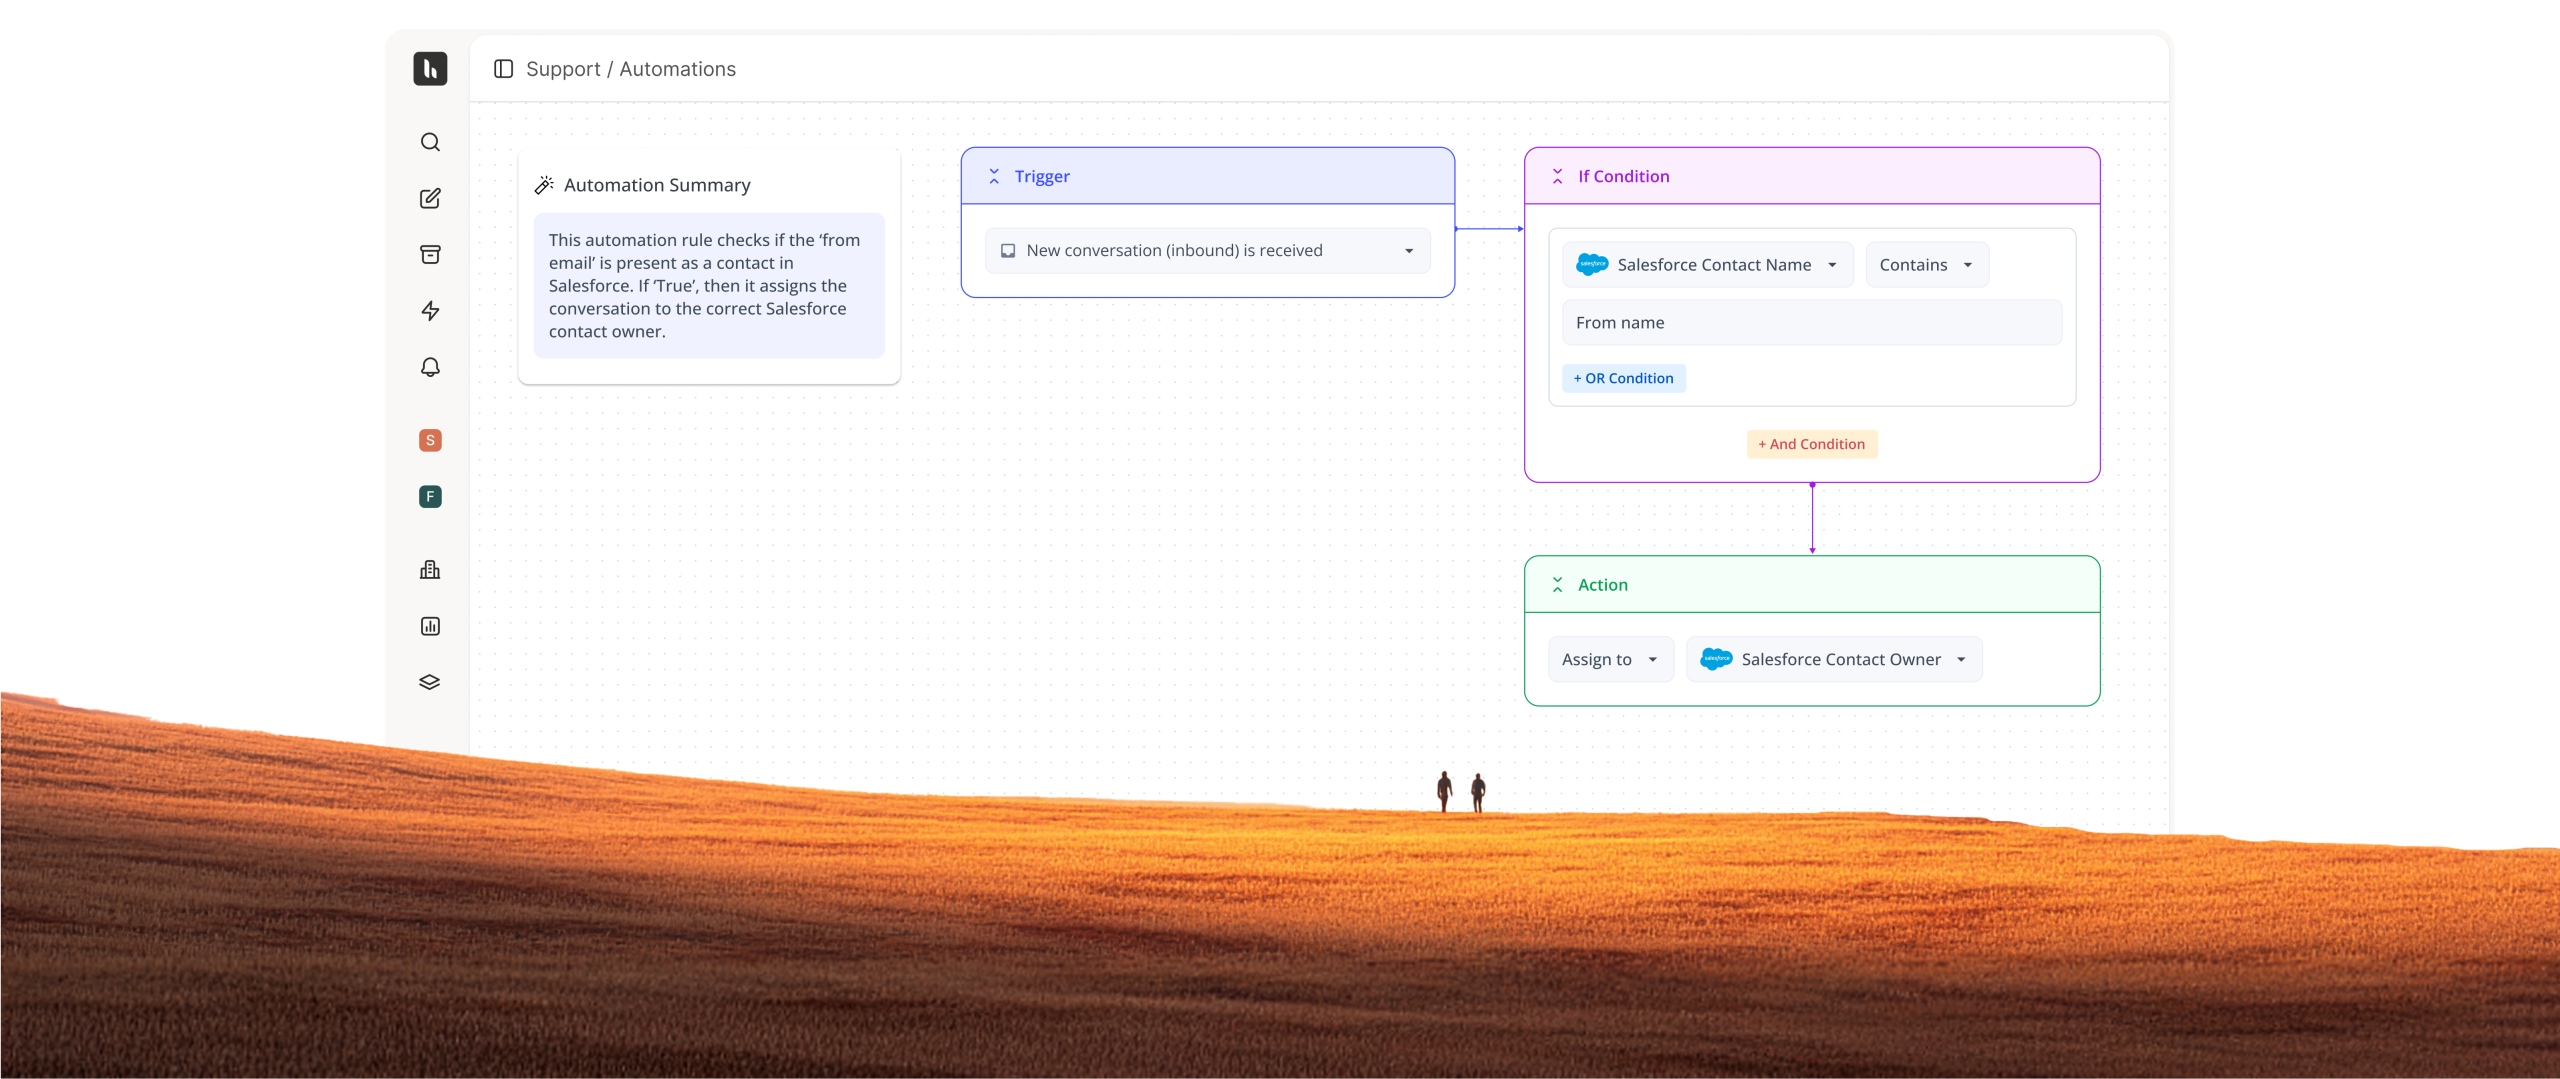Open the lightning bolt automations icon
Viewport: 2560px width, 1079px height.
pos(430,311)
